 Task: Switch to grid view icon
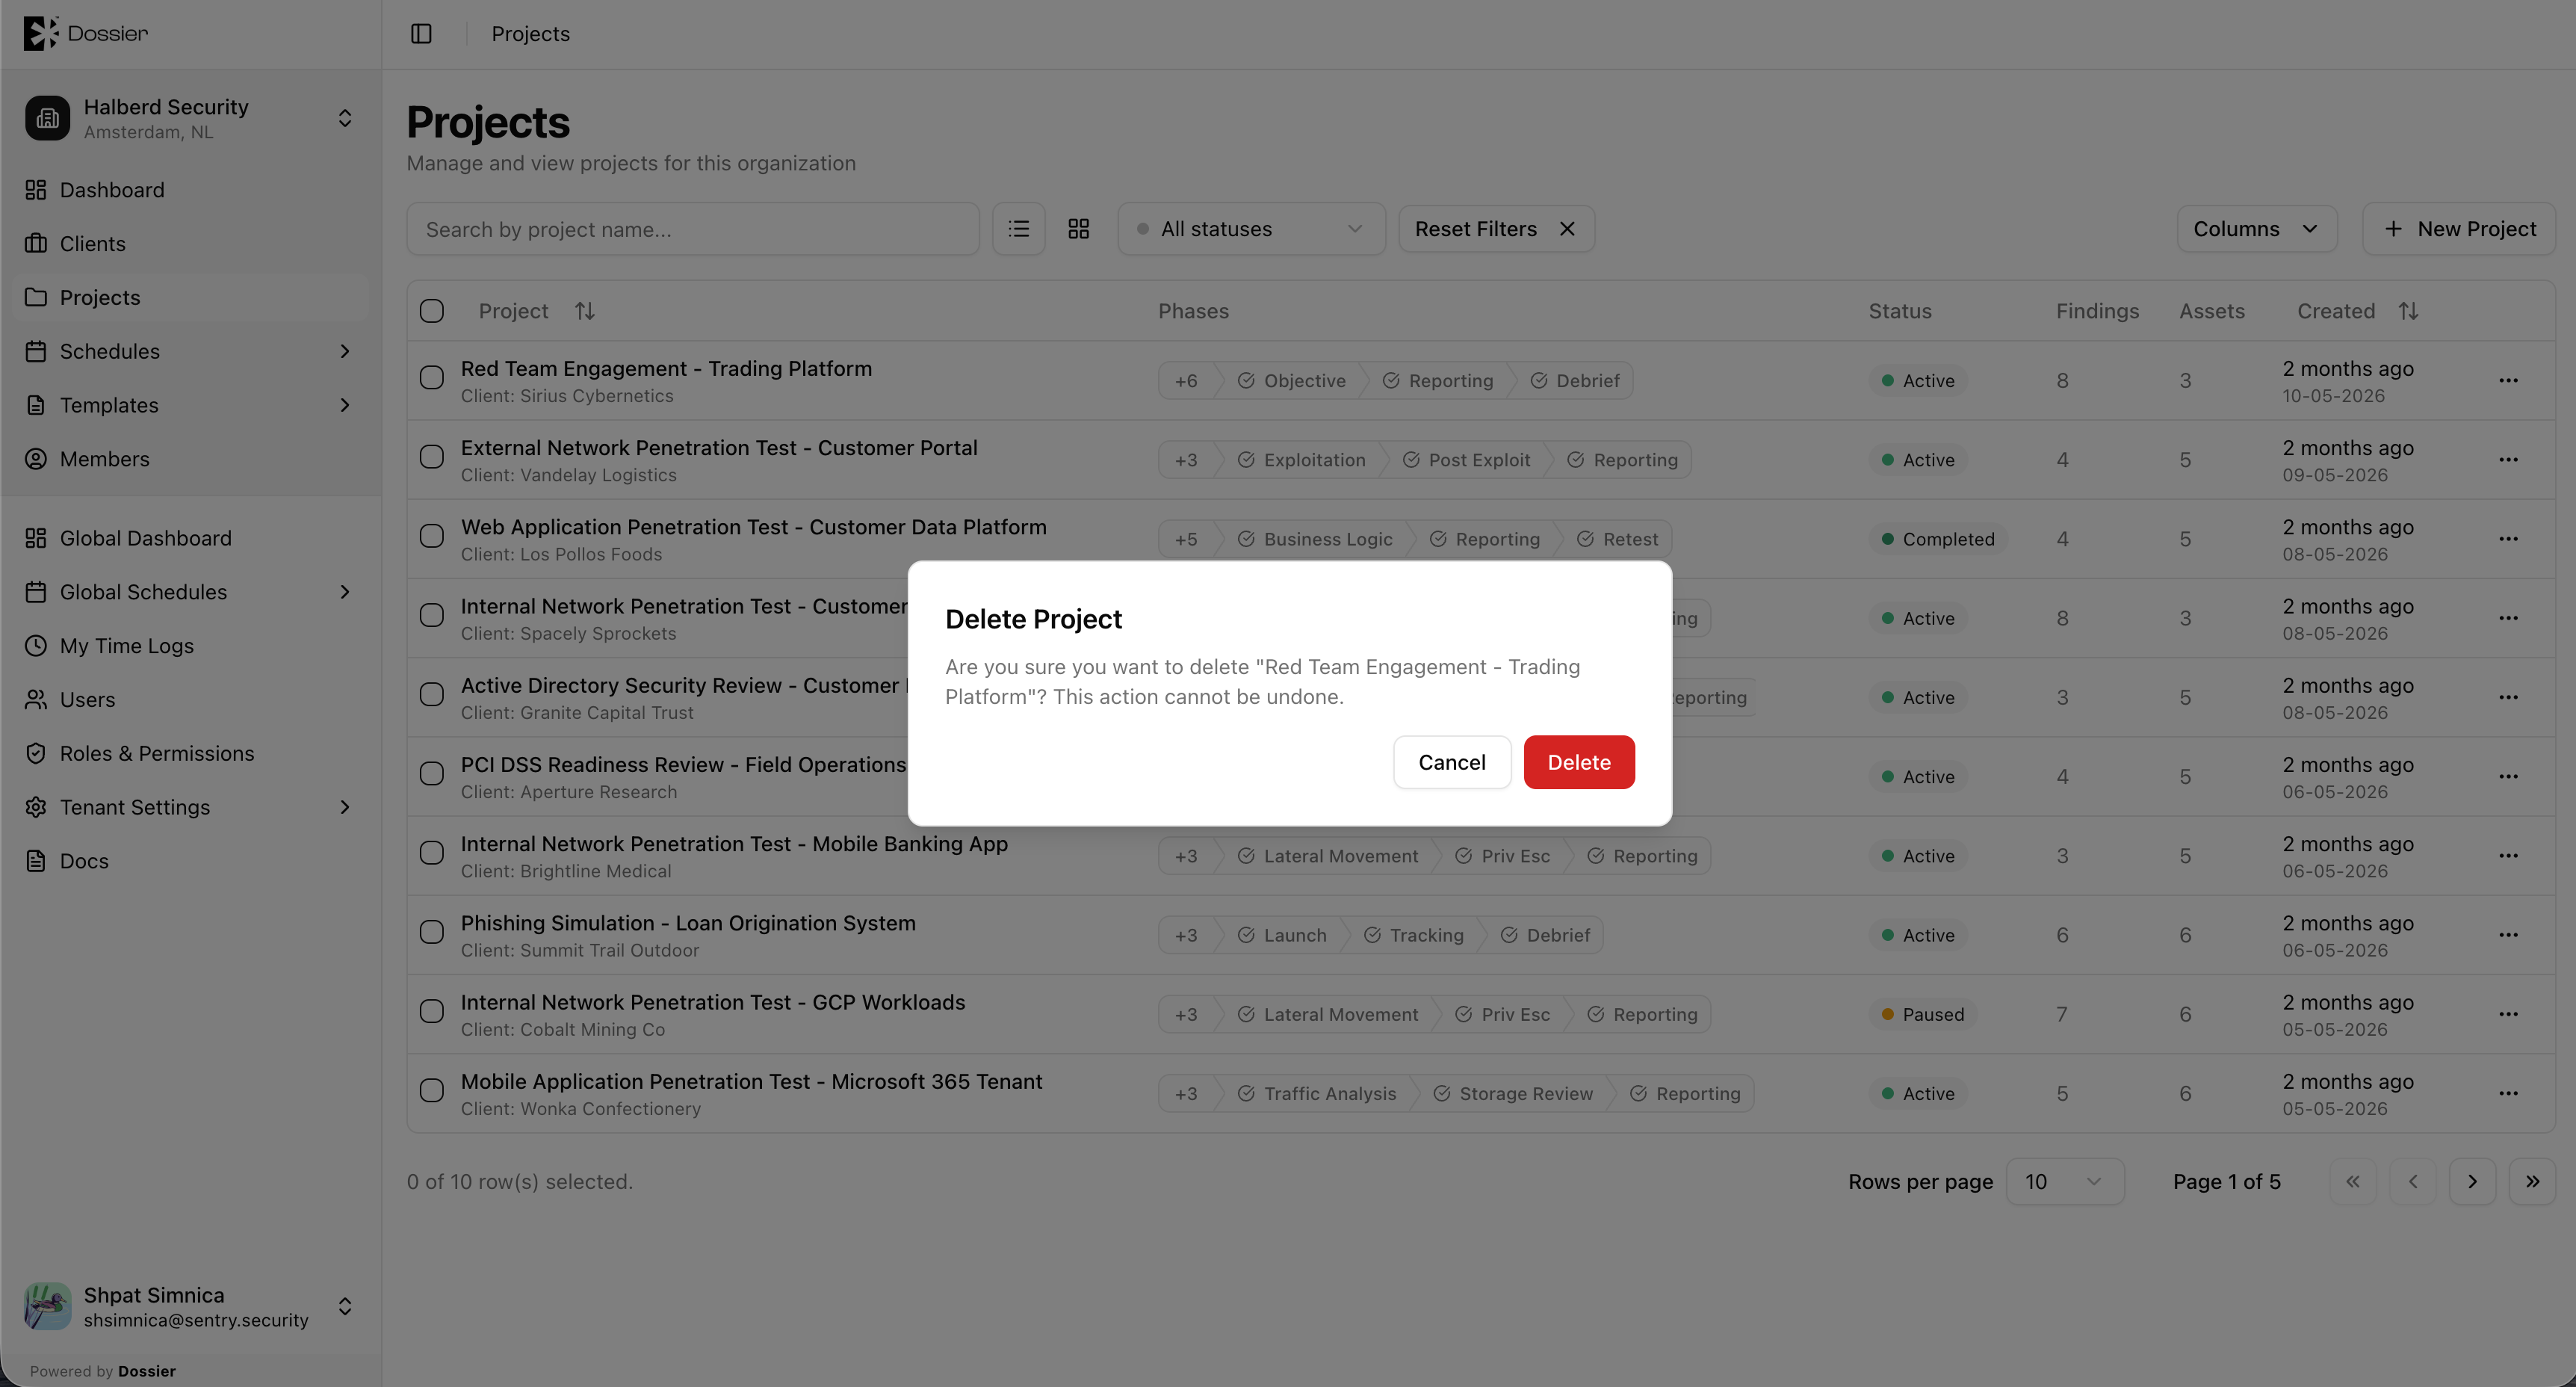(1078, 229)
